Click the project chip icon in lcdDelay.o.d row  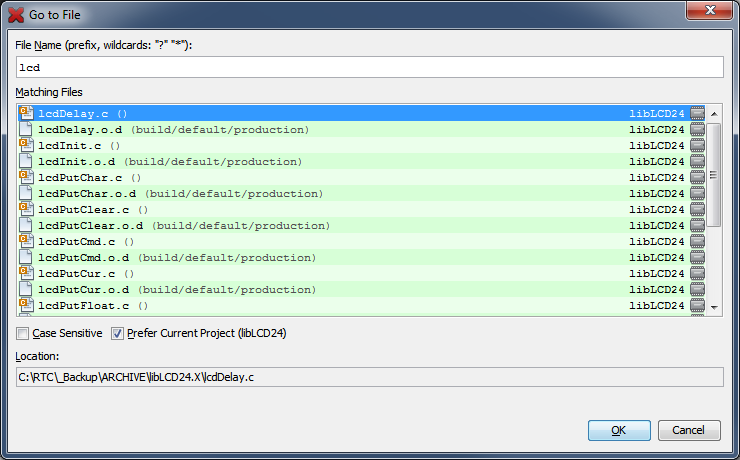coord(697,129)
